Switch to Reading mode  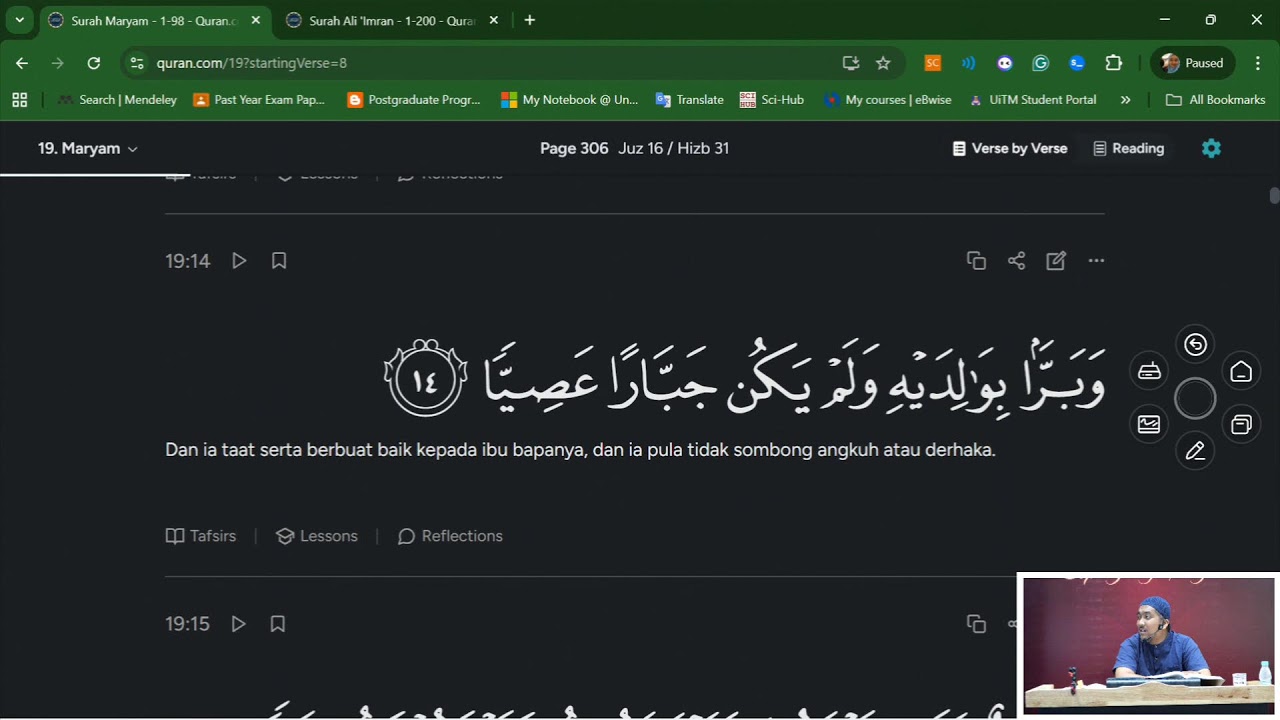coord(1128,148)
